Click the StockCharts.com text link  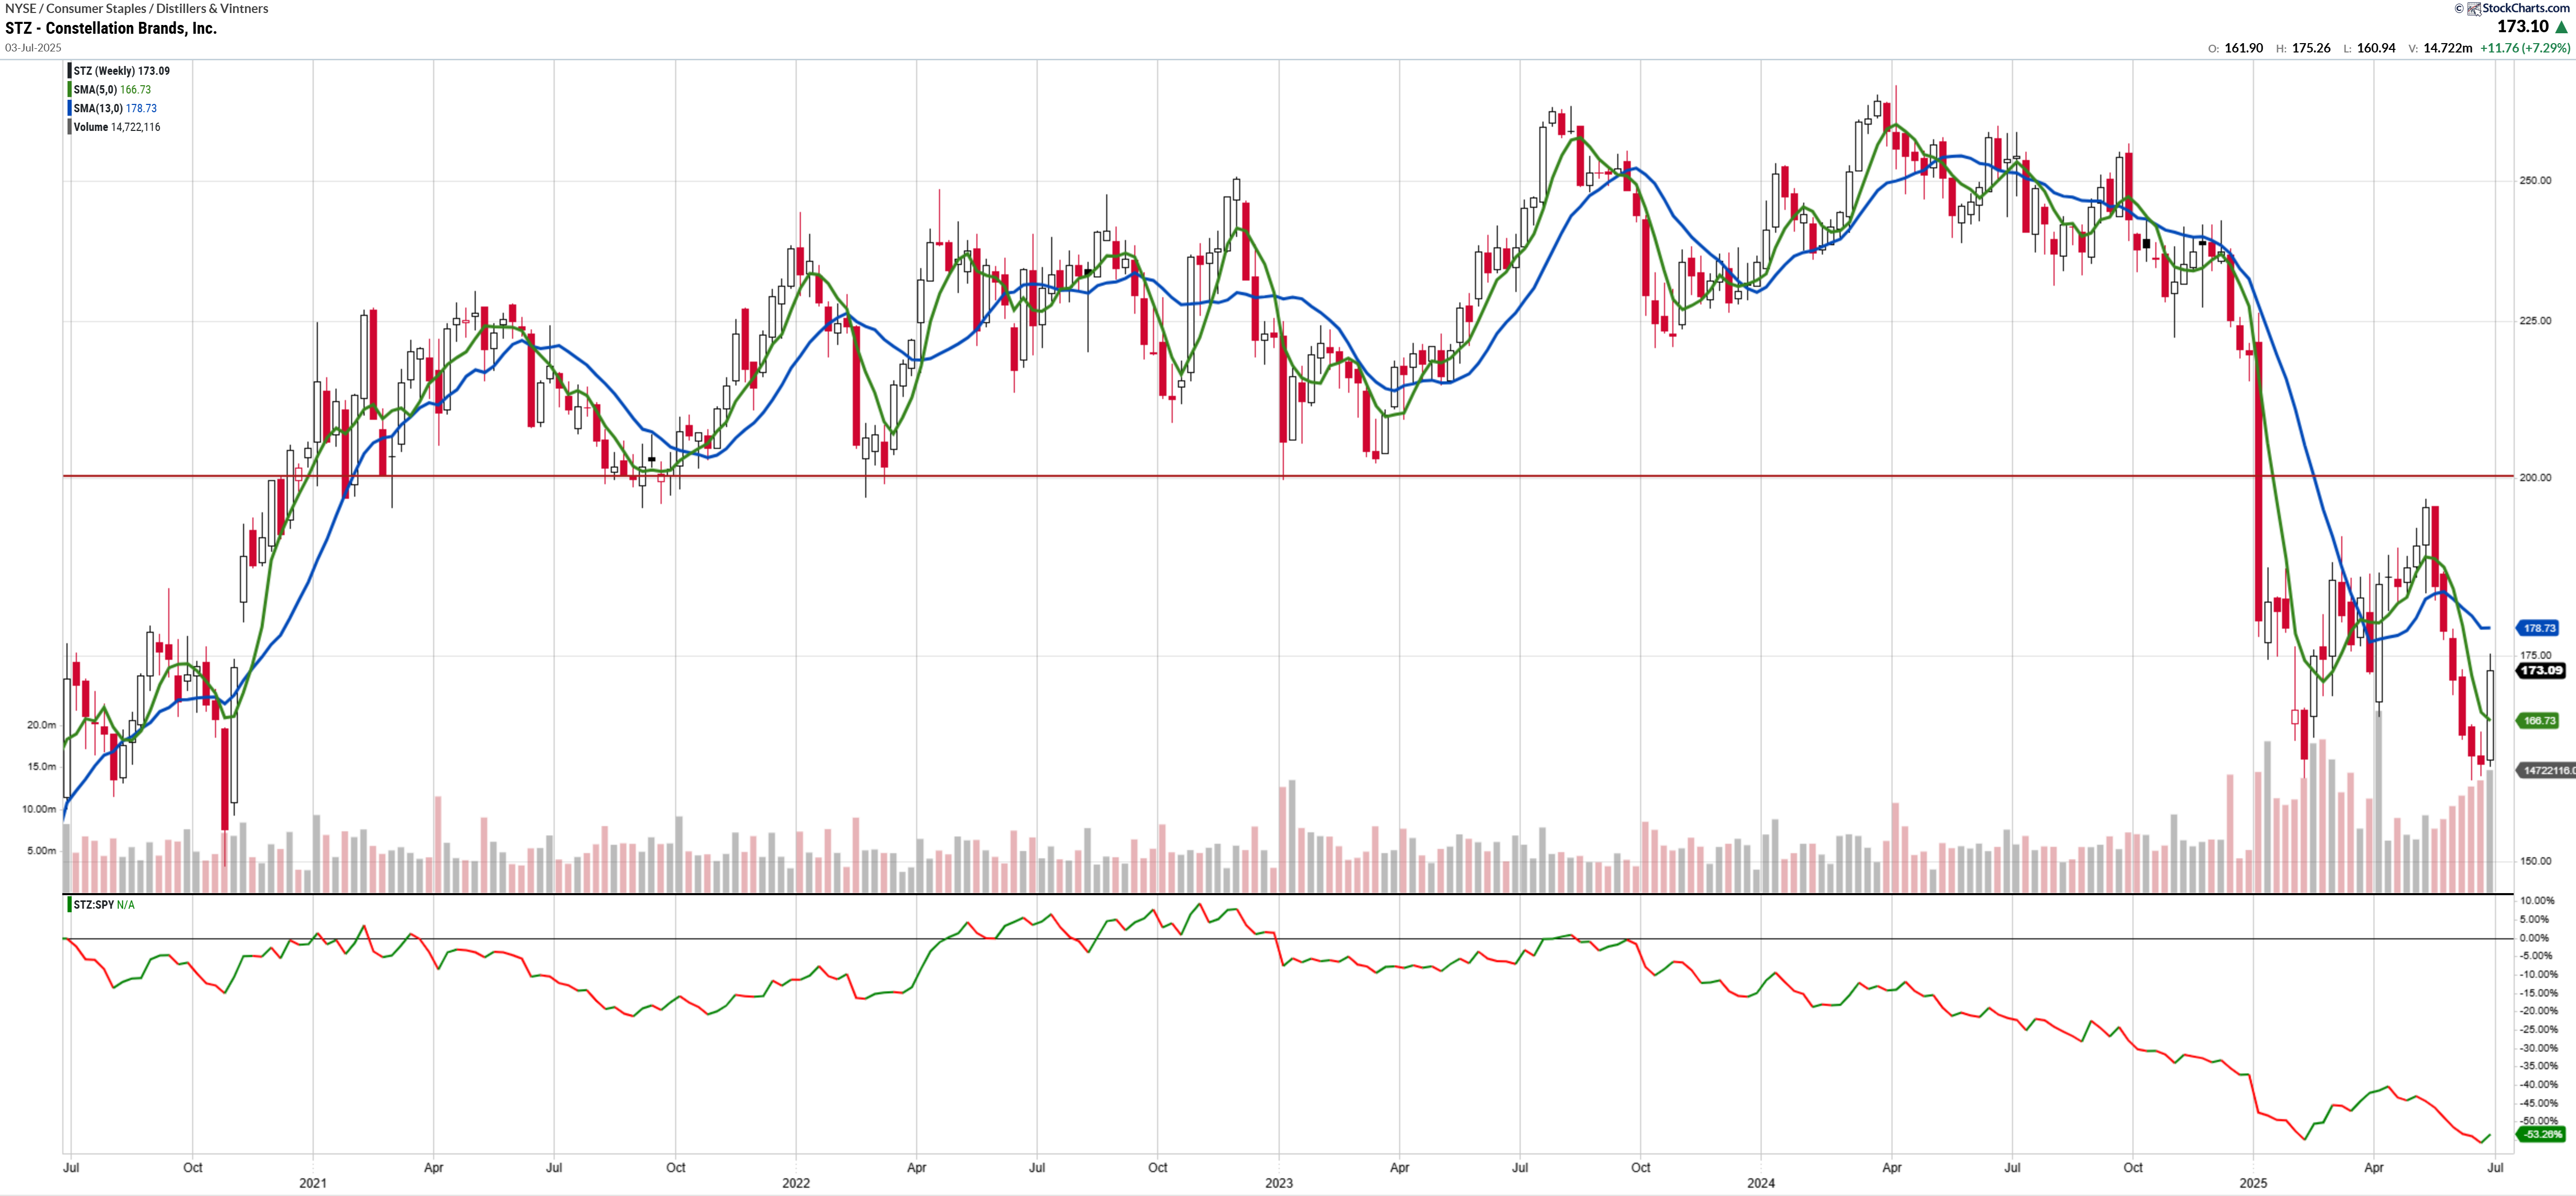(2526, 8)
